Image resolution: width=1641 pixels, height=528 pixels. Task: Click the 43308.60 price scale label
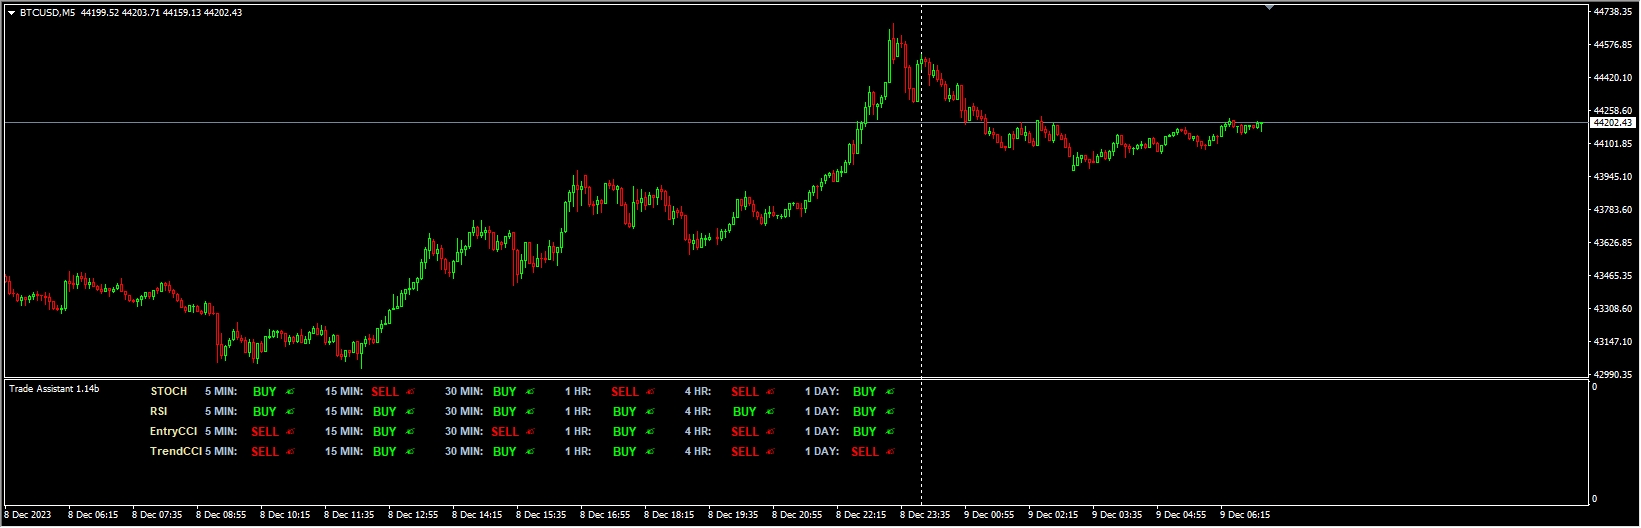click(1612, 309)
